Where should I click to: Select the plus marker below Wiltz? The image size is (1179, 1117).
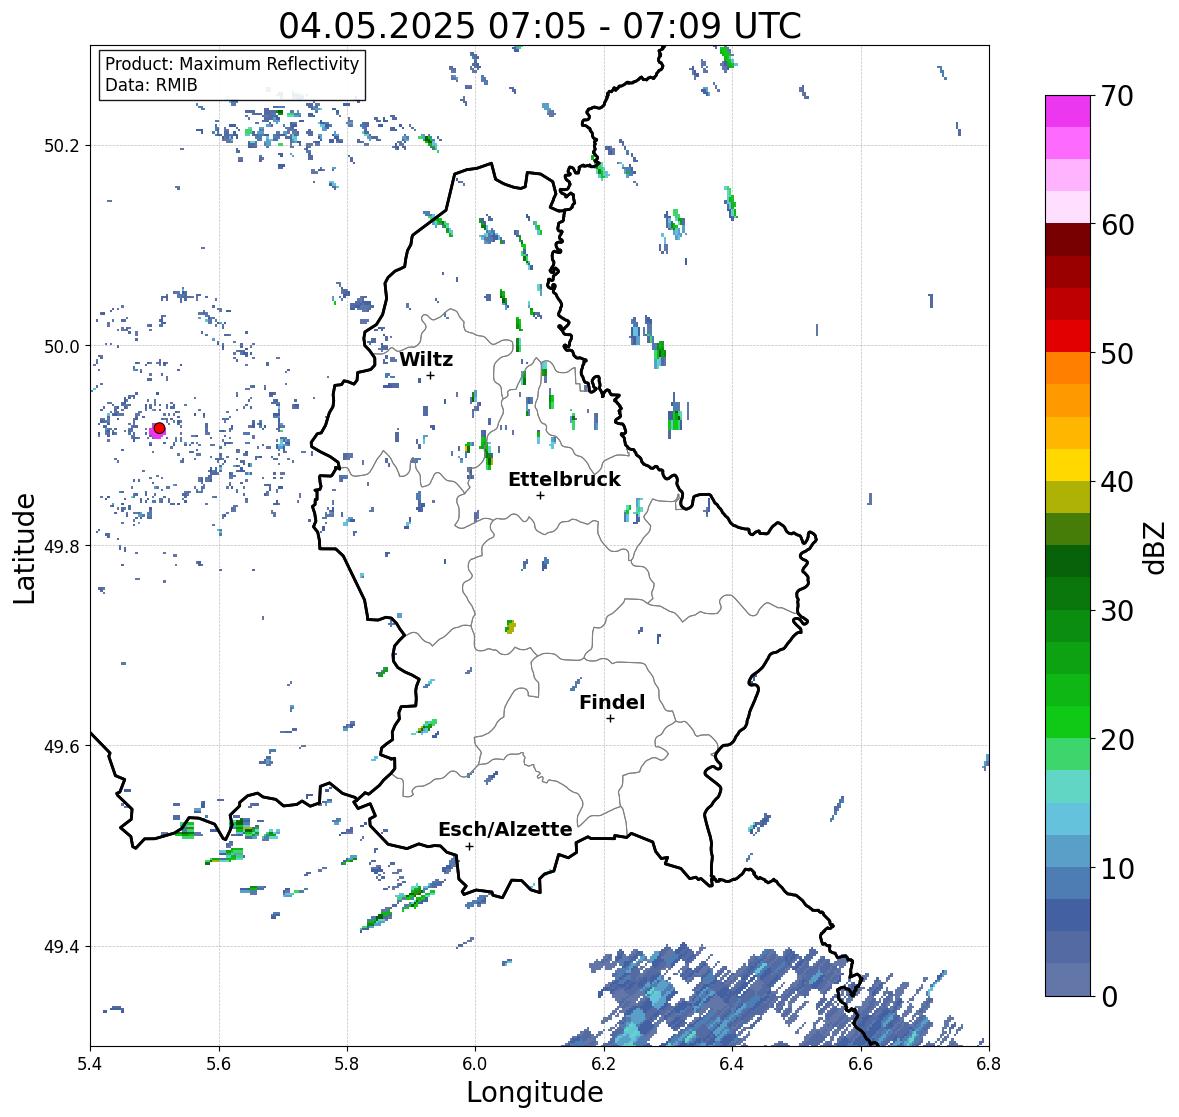coord(430,375)
